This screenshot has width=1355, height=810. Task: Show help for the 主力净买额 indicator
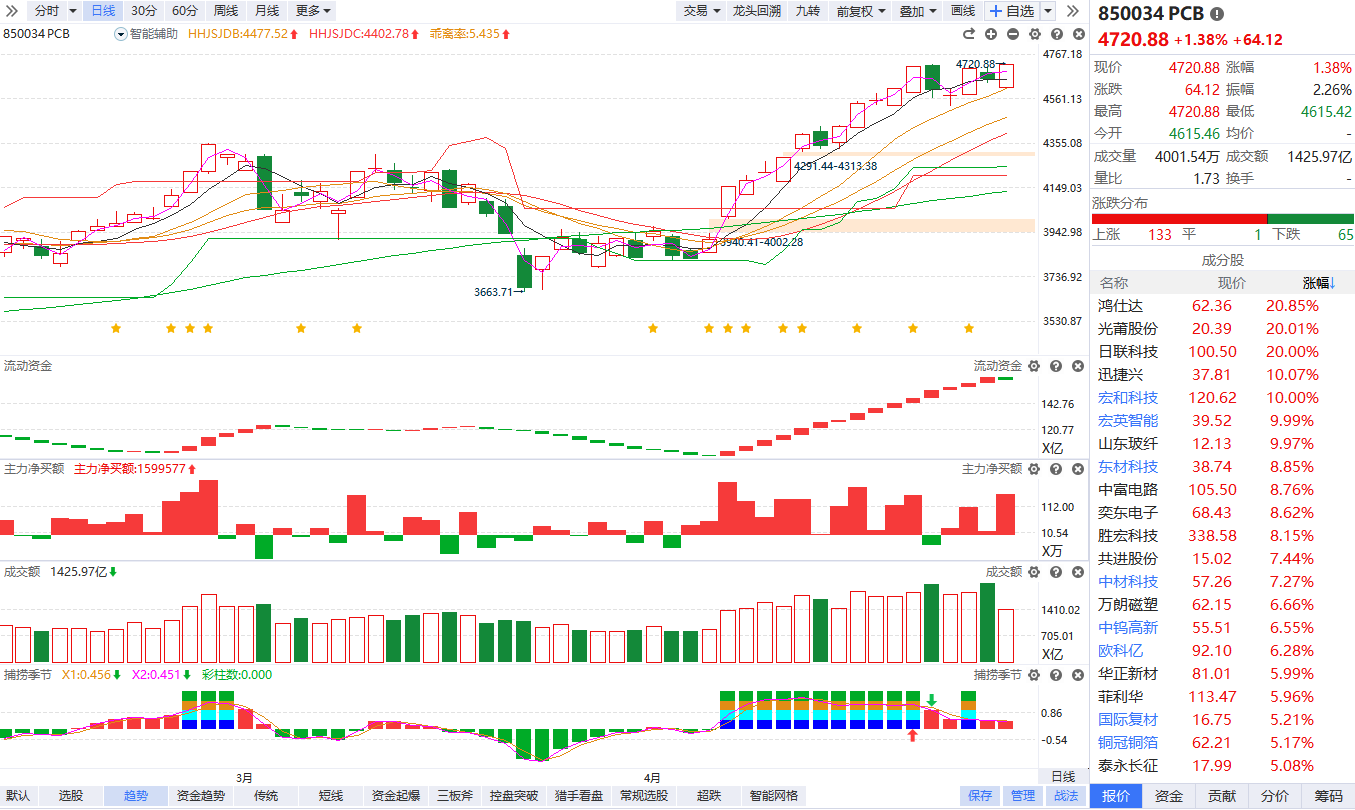point(1055,469)
